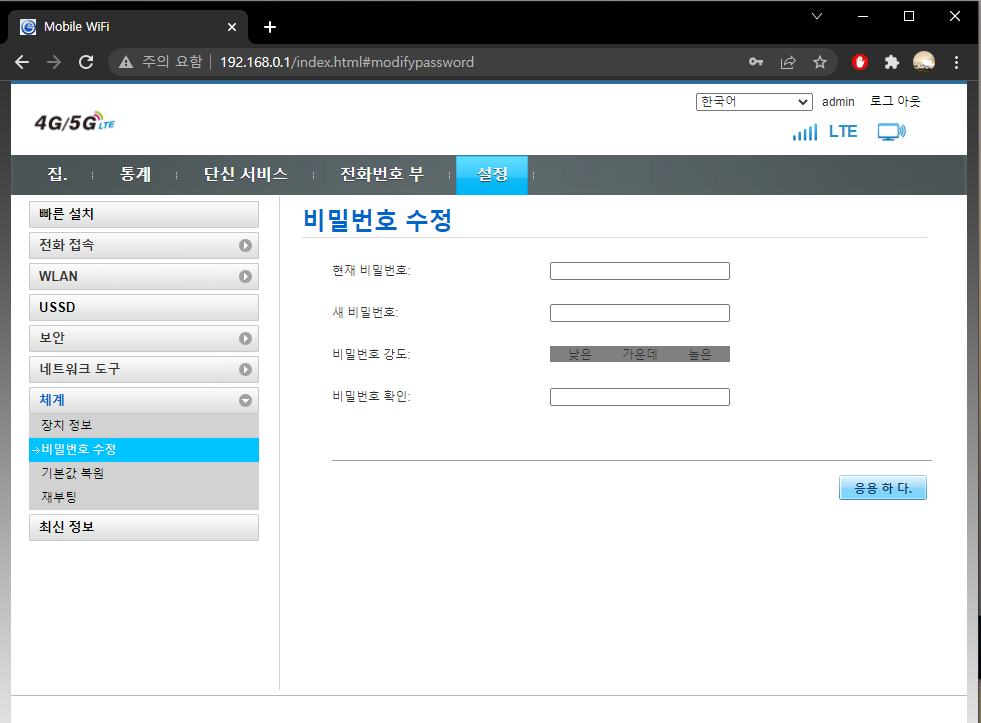Open the Chrome profile avatar
981x723 pixels.
pyautogui.click(x=923, y=62)
